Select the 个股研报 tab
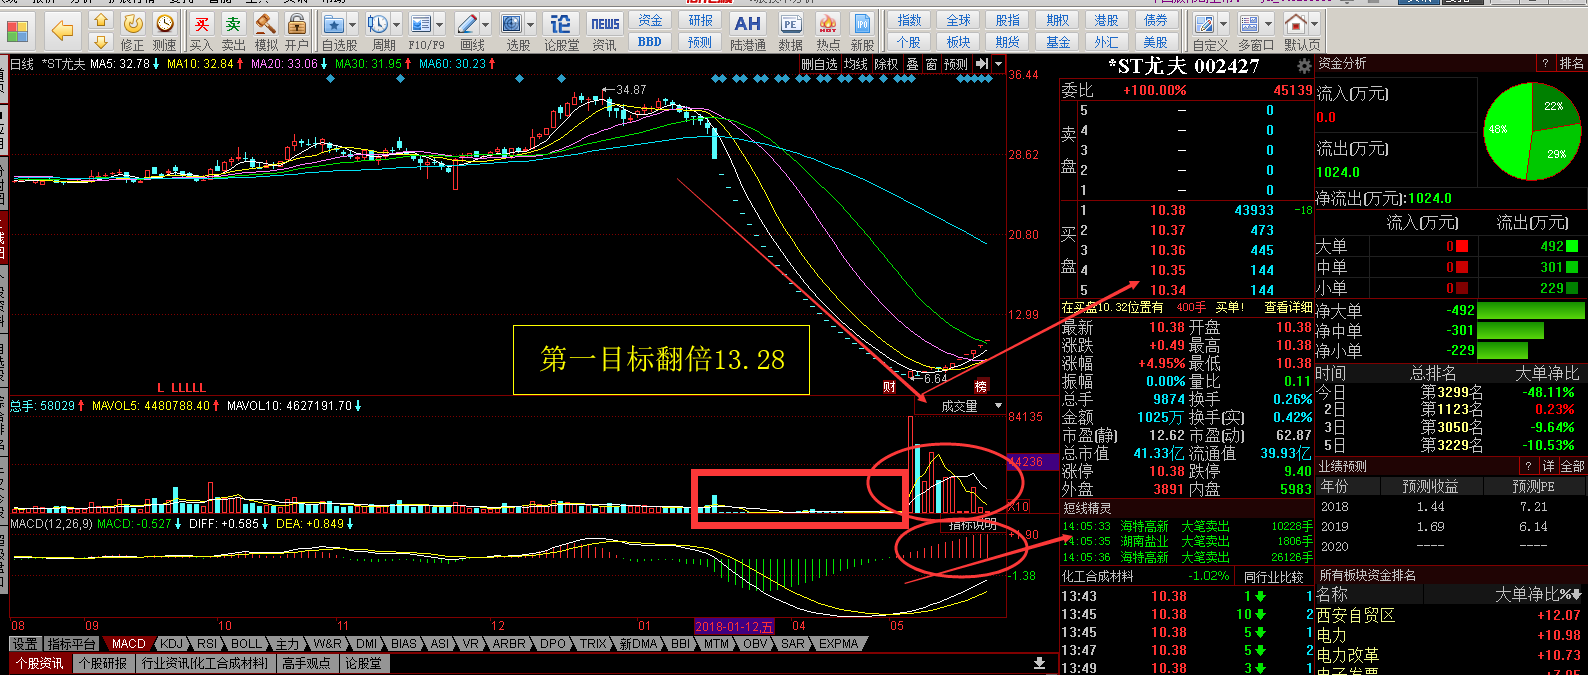This screenshot has width=1588, height=675. pyautogui.click(x=103, y=663)
